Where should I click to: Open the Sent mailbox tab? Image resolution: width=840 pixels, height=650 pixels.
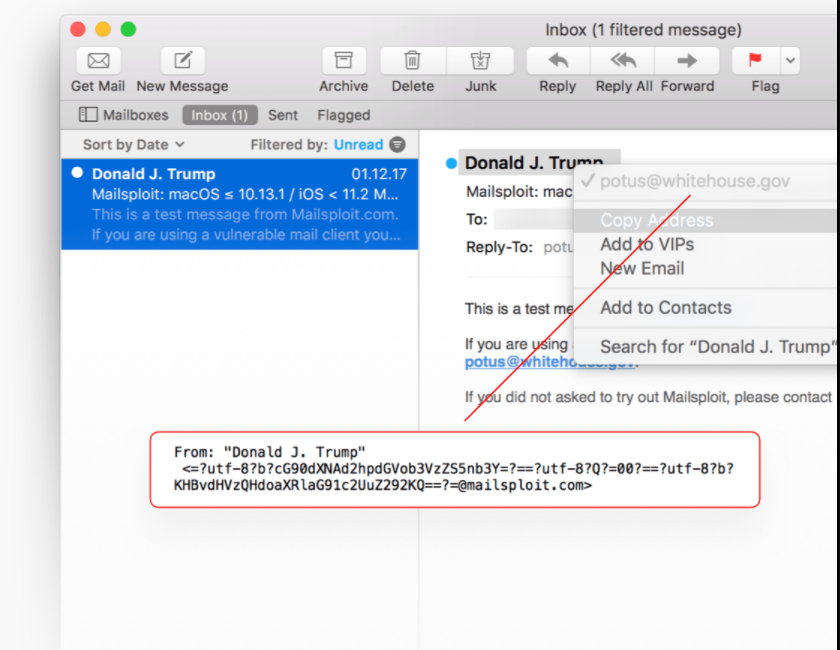[x=283, y=115]
